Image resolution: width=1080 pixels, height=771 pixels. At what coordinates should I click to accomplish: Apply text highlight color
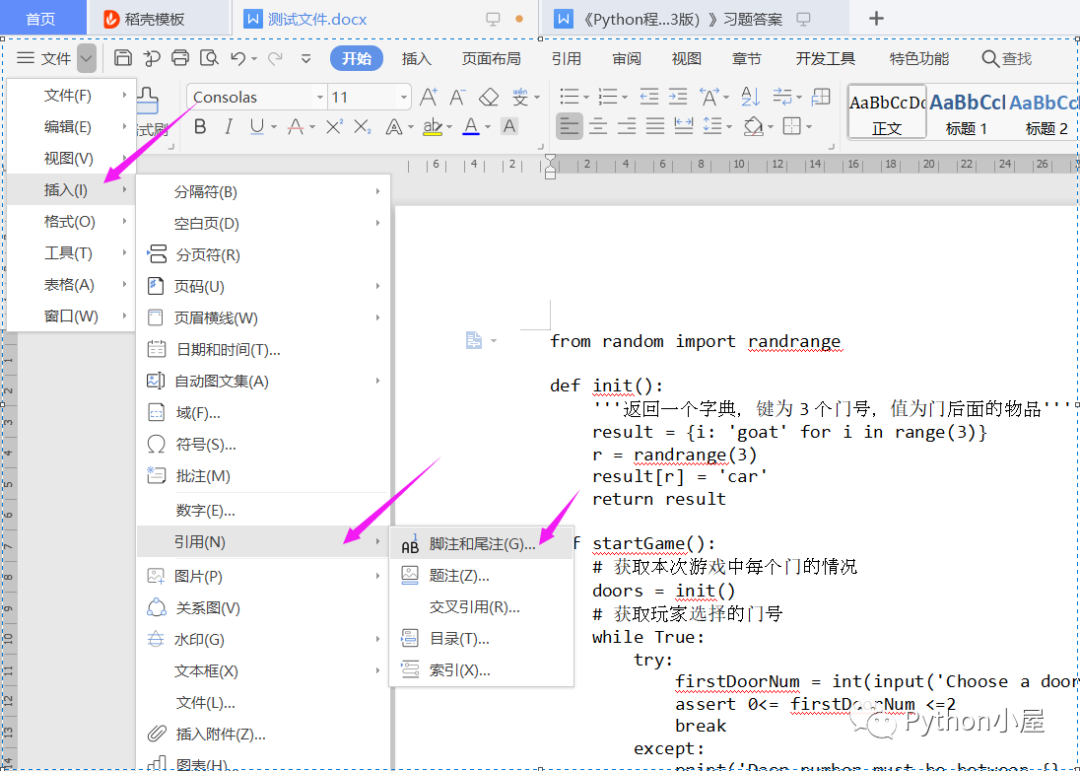[x=433, y=127]
